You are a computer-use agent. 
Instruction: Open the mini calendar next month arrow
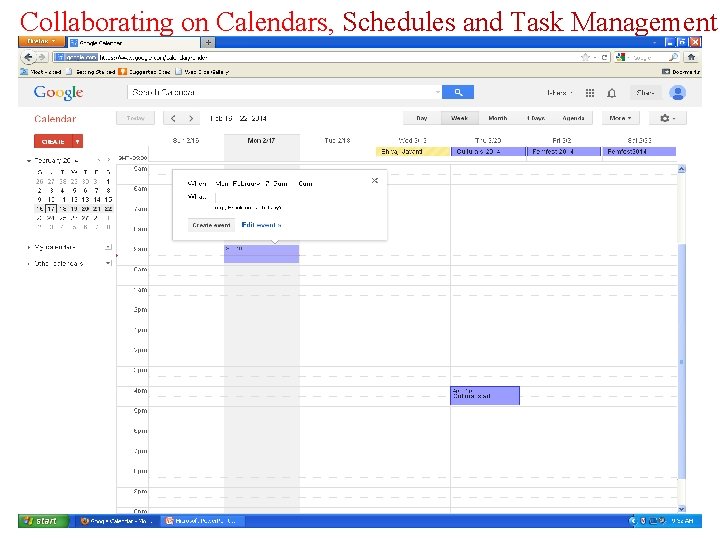[108, 160]
